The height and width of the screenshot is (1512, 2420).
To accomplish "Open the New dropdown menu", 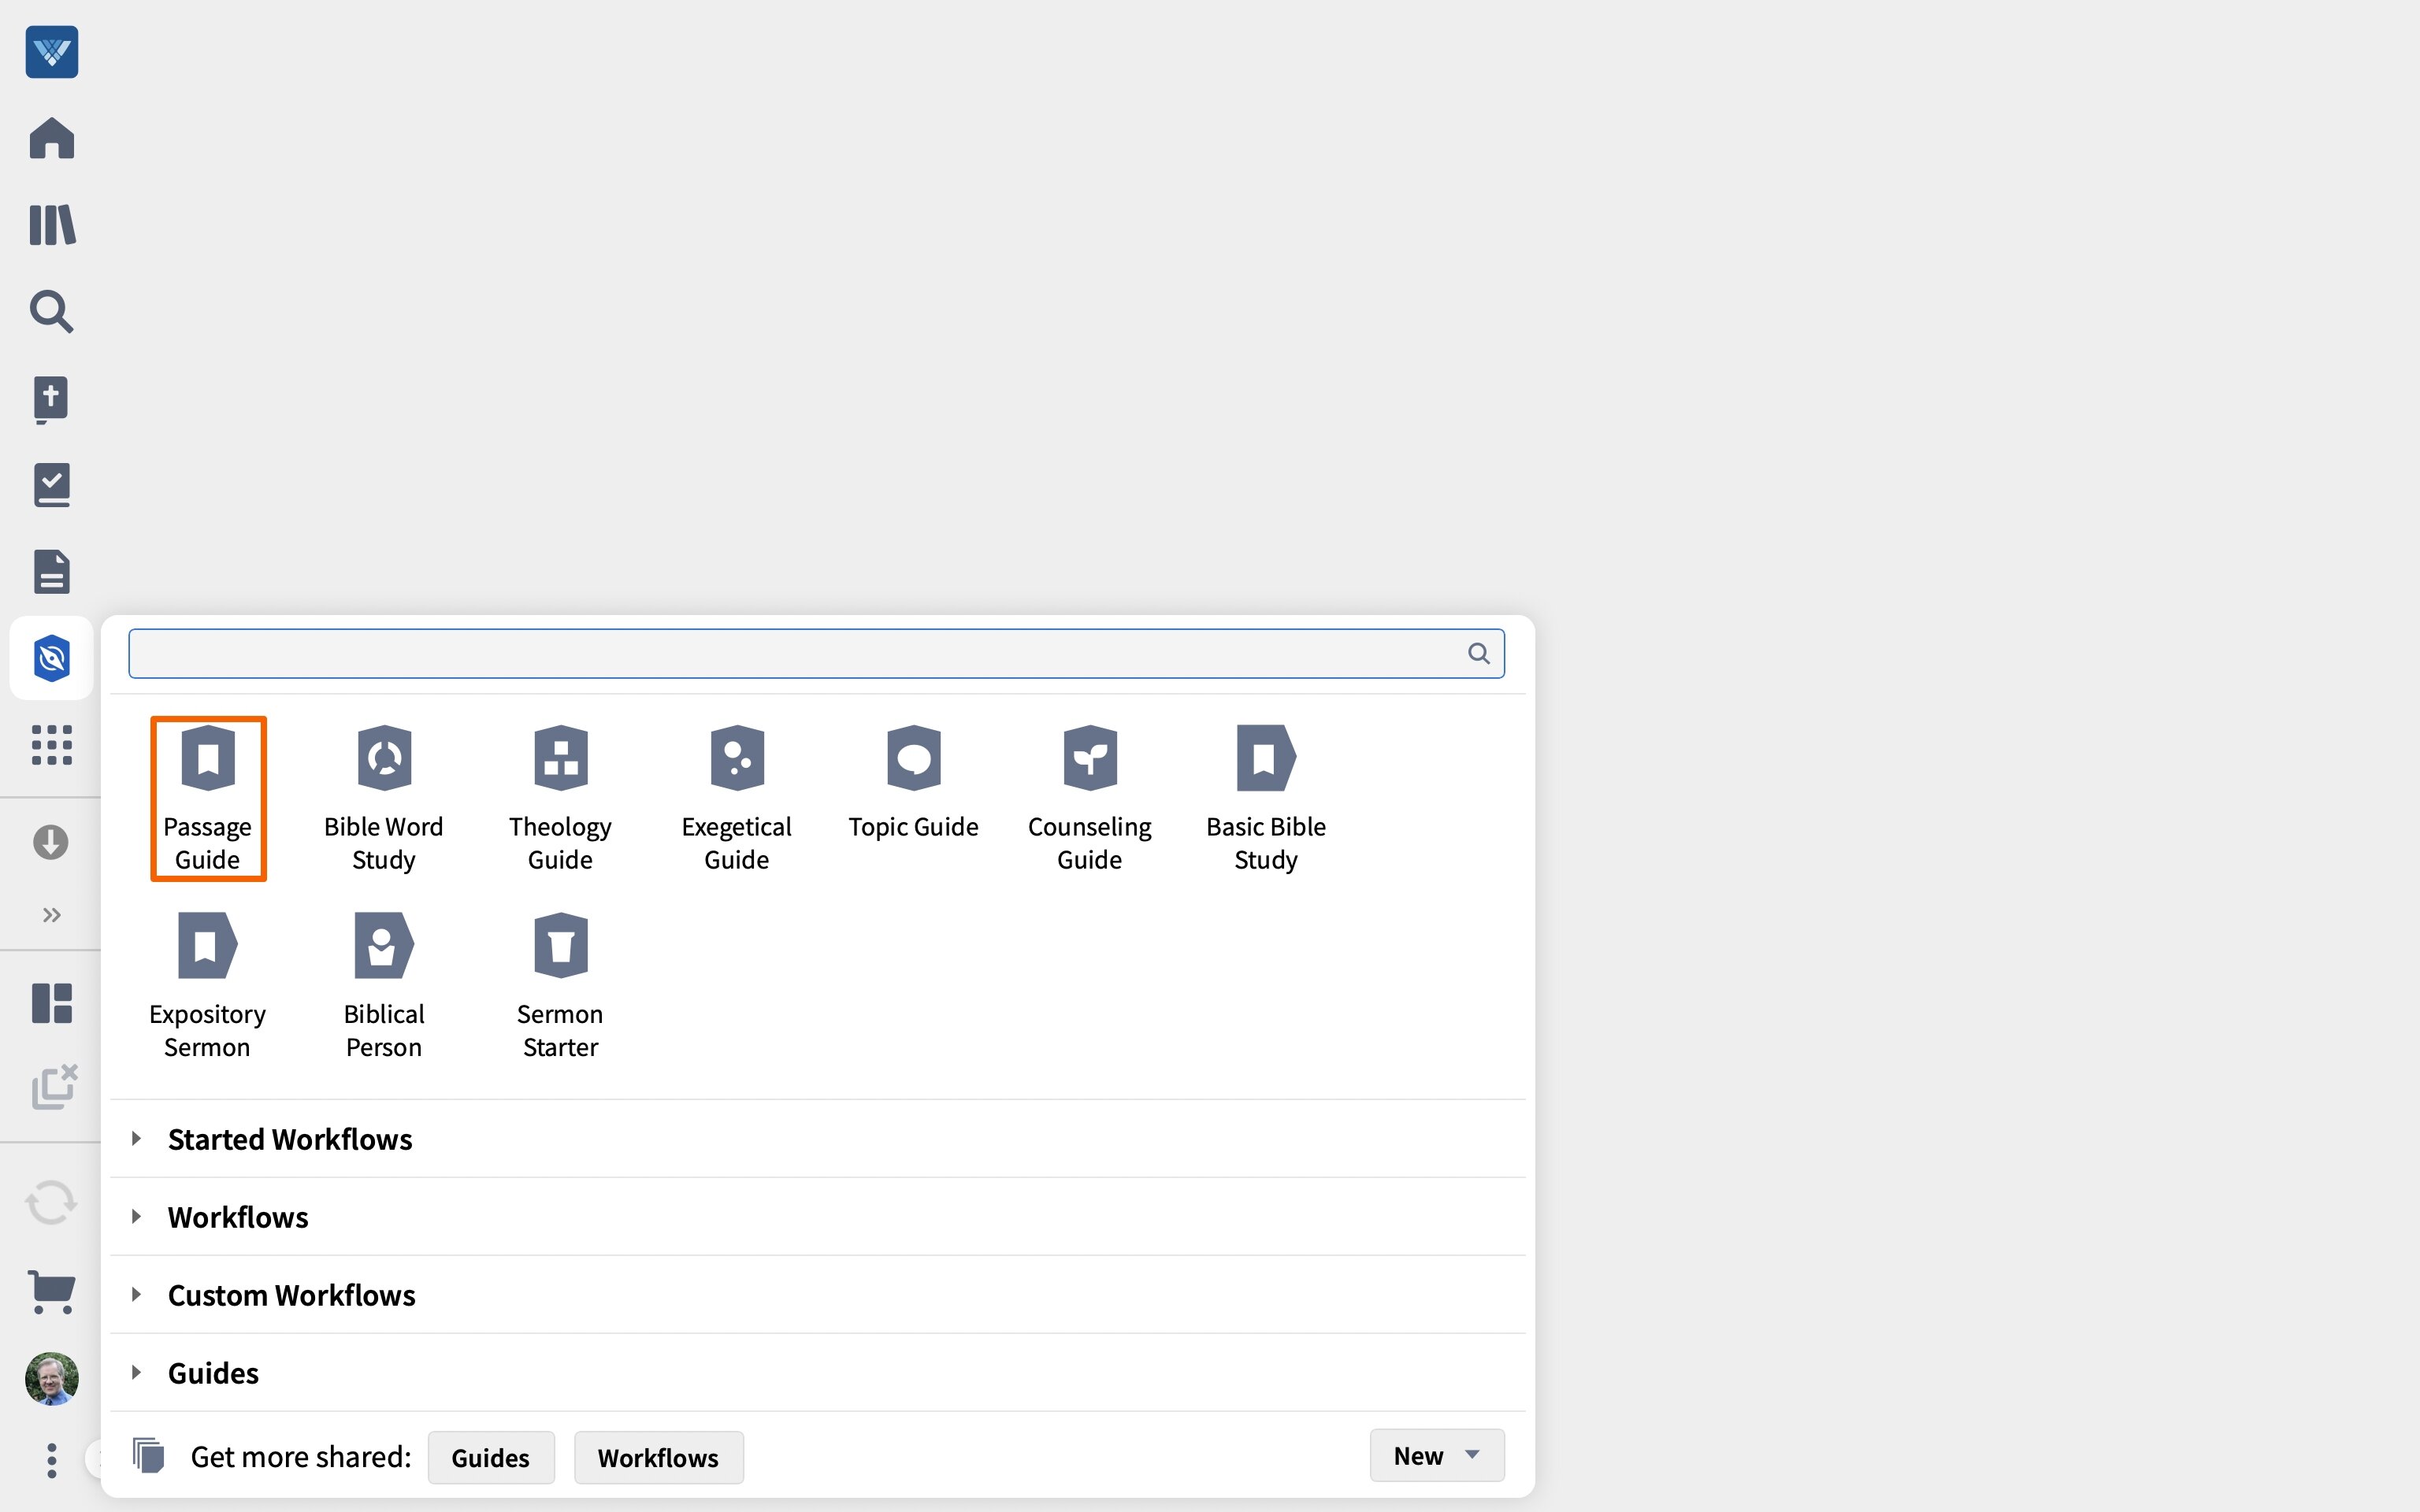I will pos(1436,1456).
